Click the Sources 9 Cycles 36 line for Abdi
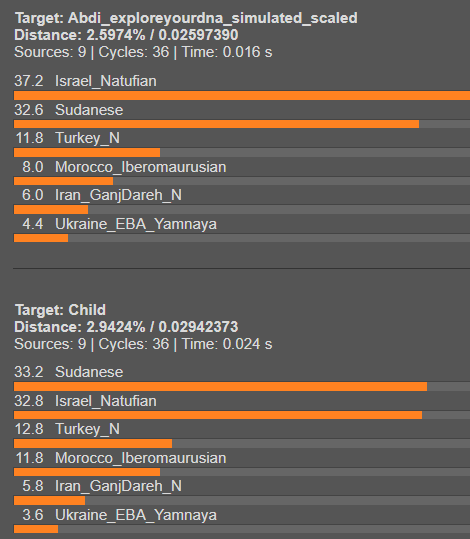Screen dimensions: 470x539 pyautogui.click(x=143, y=52)
